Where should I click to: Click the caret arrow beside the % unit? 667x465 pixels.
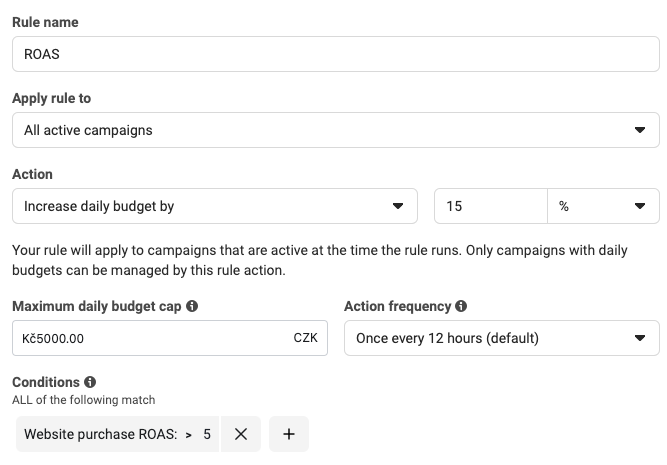tap(640, 206)
